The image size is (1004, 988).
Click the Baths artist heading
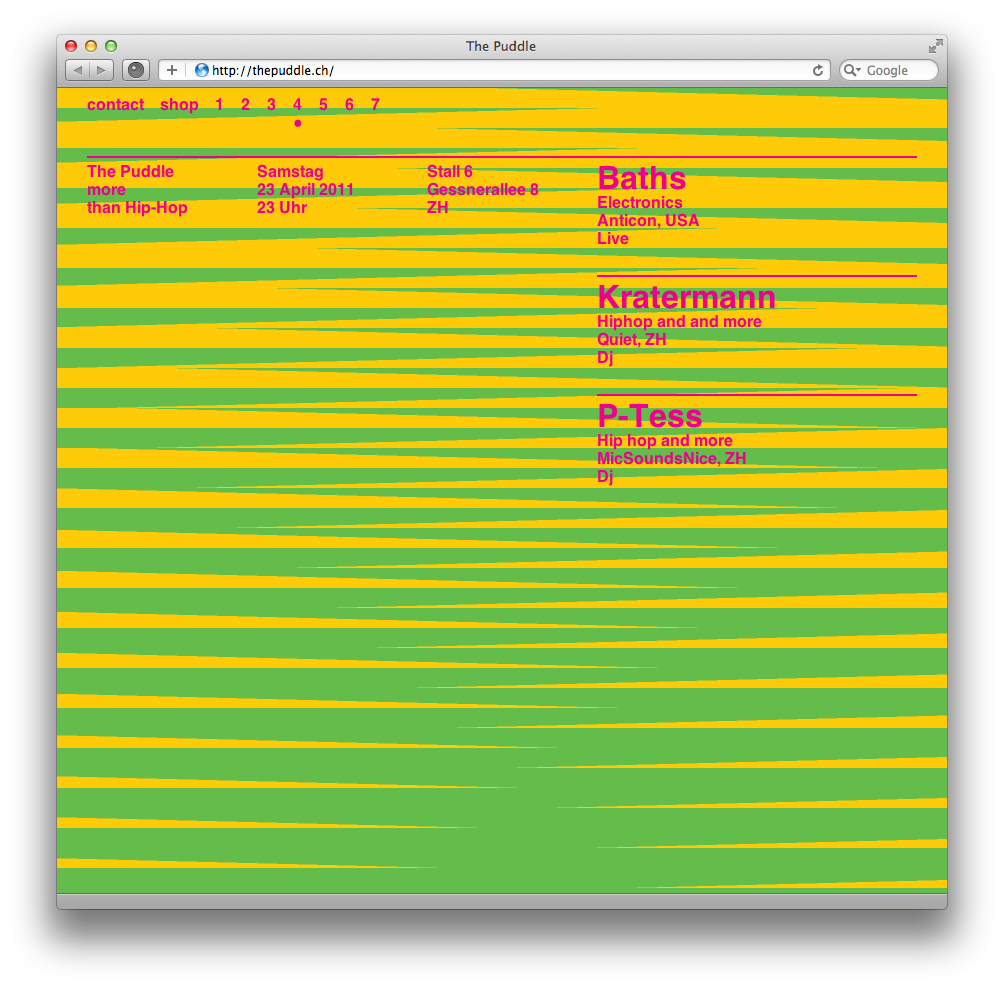pos(641,179)
